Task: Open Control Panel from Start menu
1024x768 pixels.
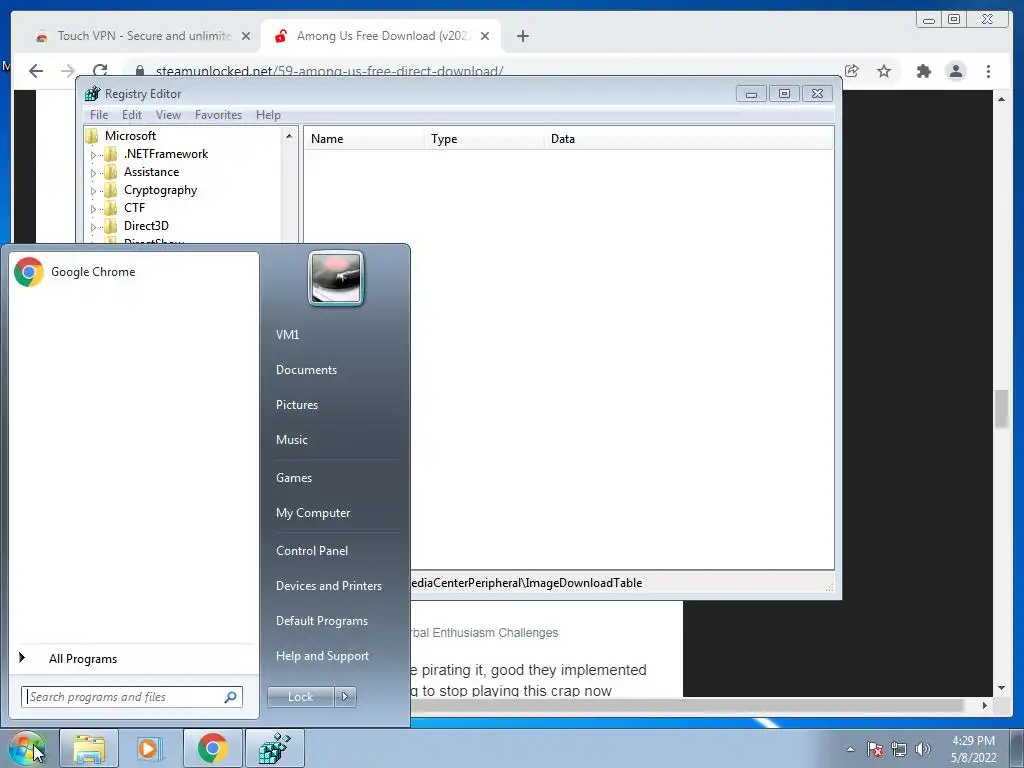Action: [x=312, y=551]
